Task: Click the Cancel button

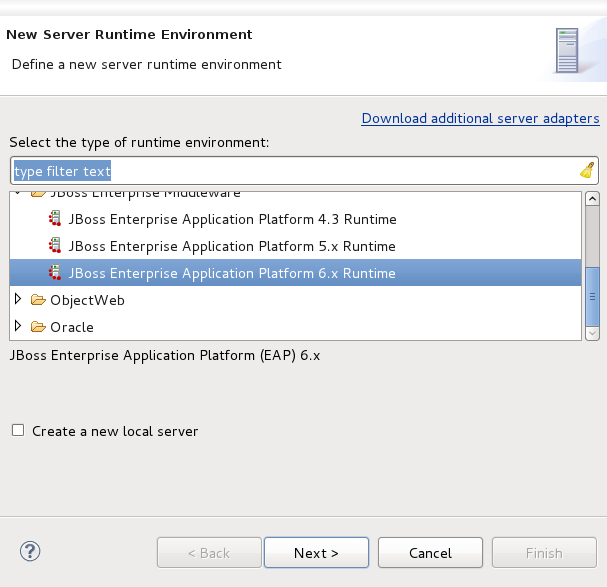Action: pos(430,553)
